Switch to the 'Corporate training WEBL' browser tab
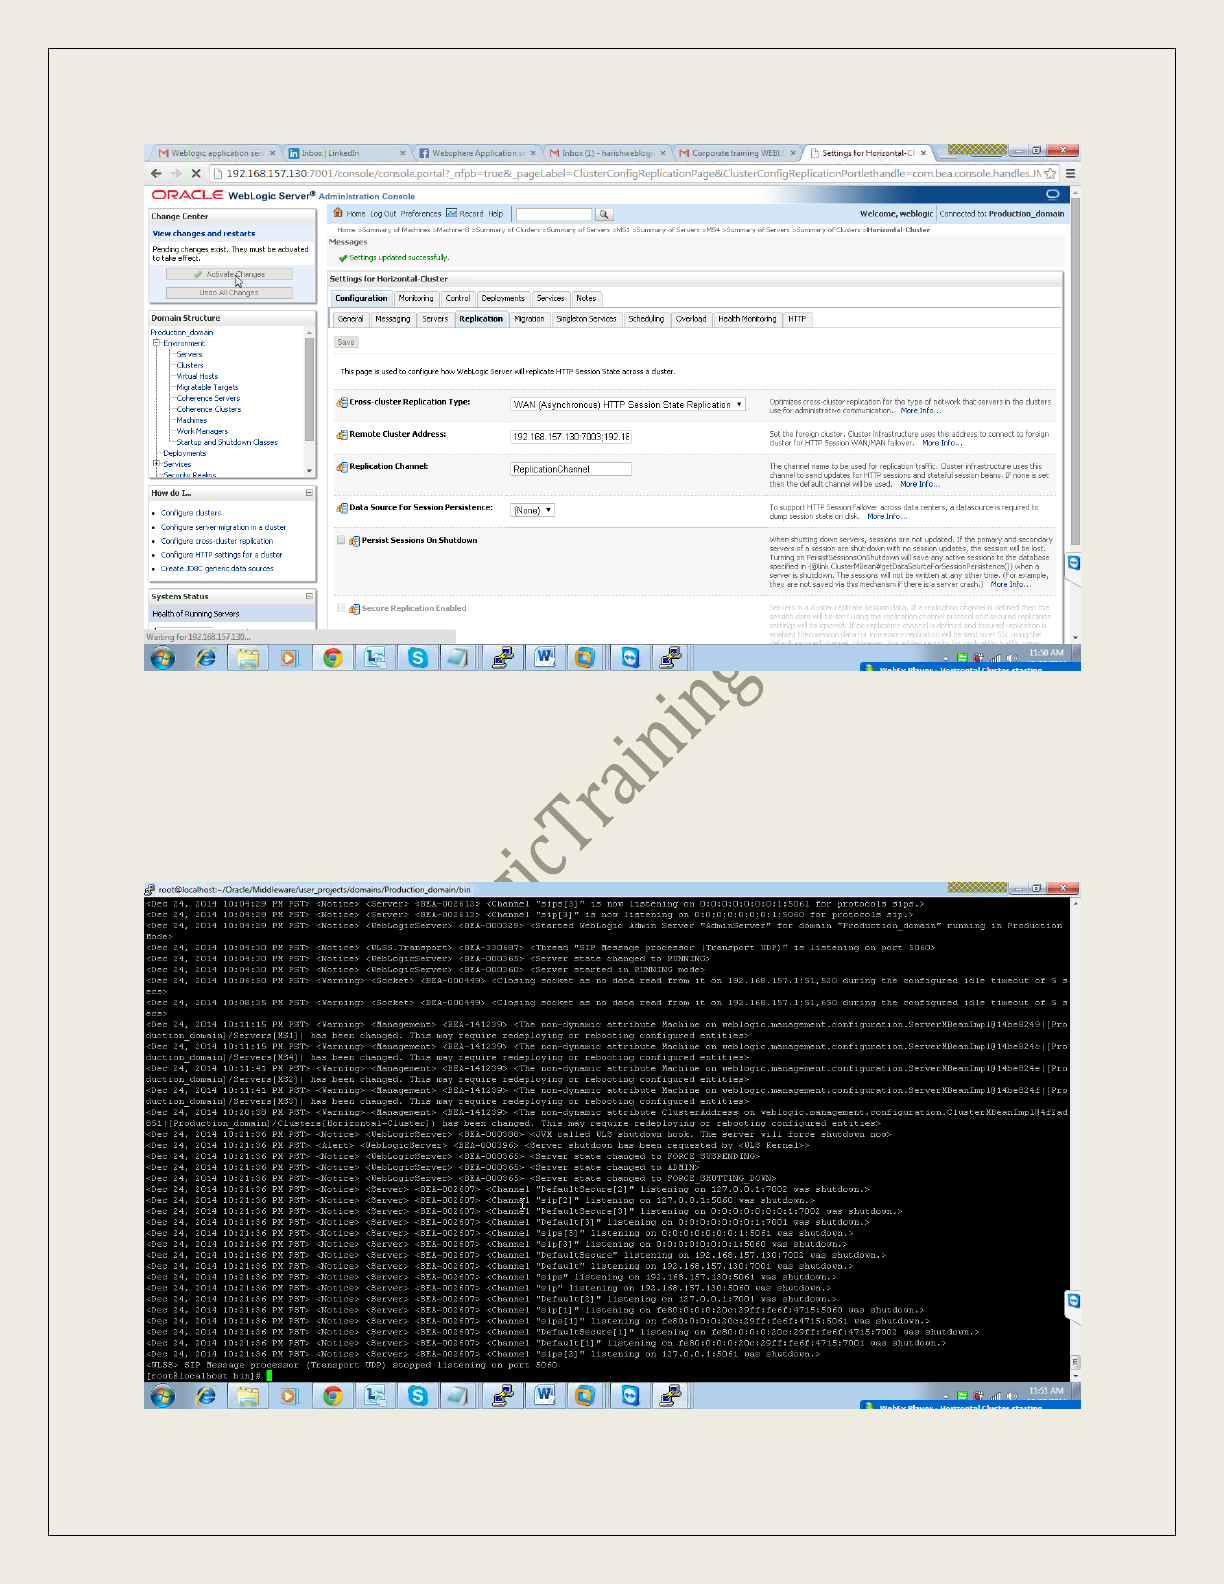The image size is (1224, 1584). coord(736,153)
